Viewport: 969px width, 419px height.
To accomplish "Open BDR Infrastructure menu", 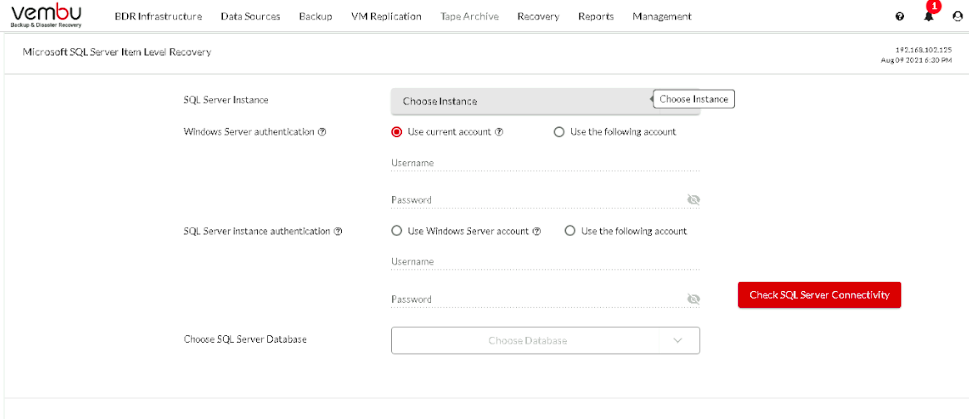I will [158, 17].
